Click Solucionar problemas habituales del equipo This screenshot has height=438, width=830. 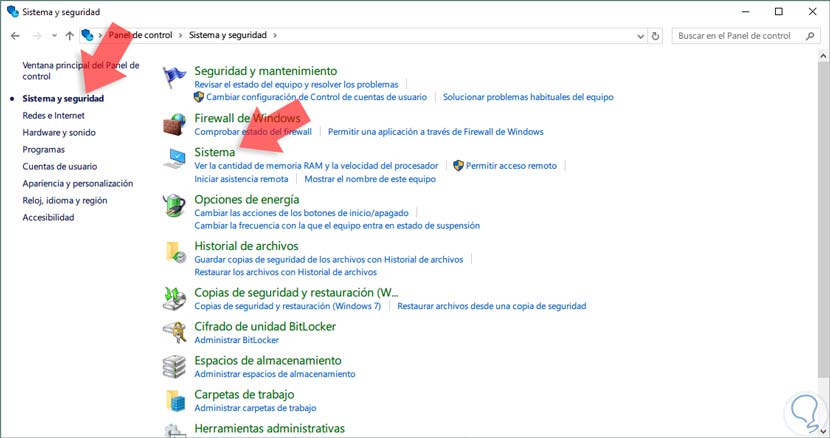[x=528, y=97]
